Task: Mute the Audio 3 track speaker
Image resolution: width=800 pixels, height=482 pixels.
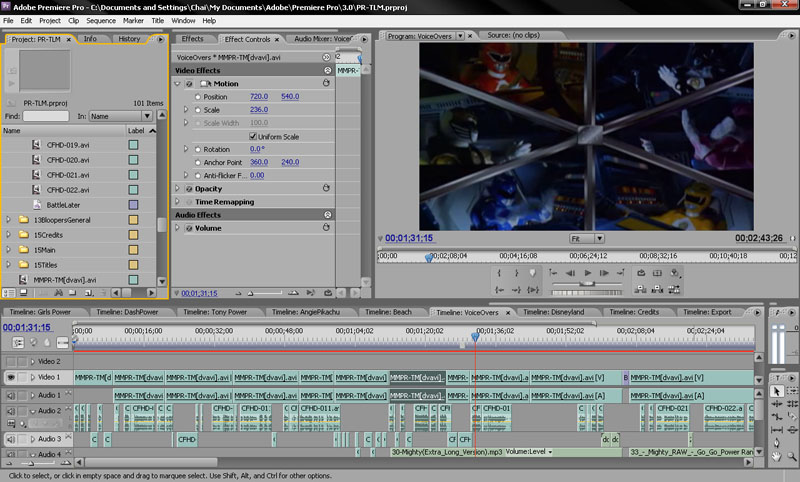Action: pos(11,439)
